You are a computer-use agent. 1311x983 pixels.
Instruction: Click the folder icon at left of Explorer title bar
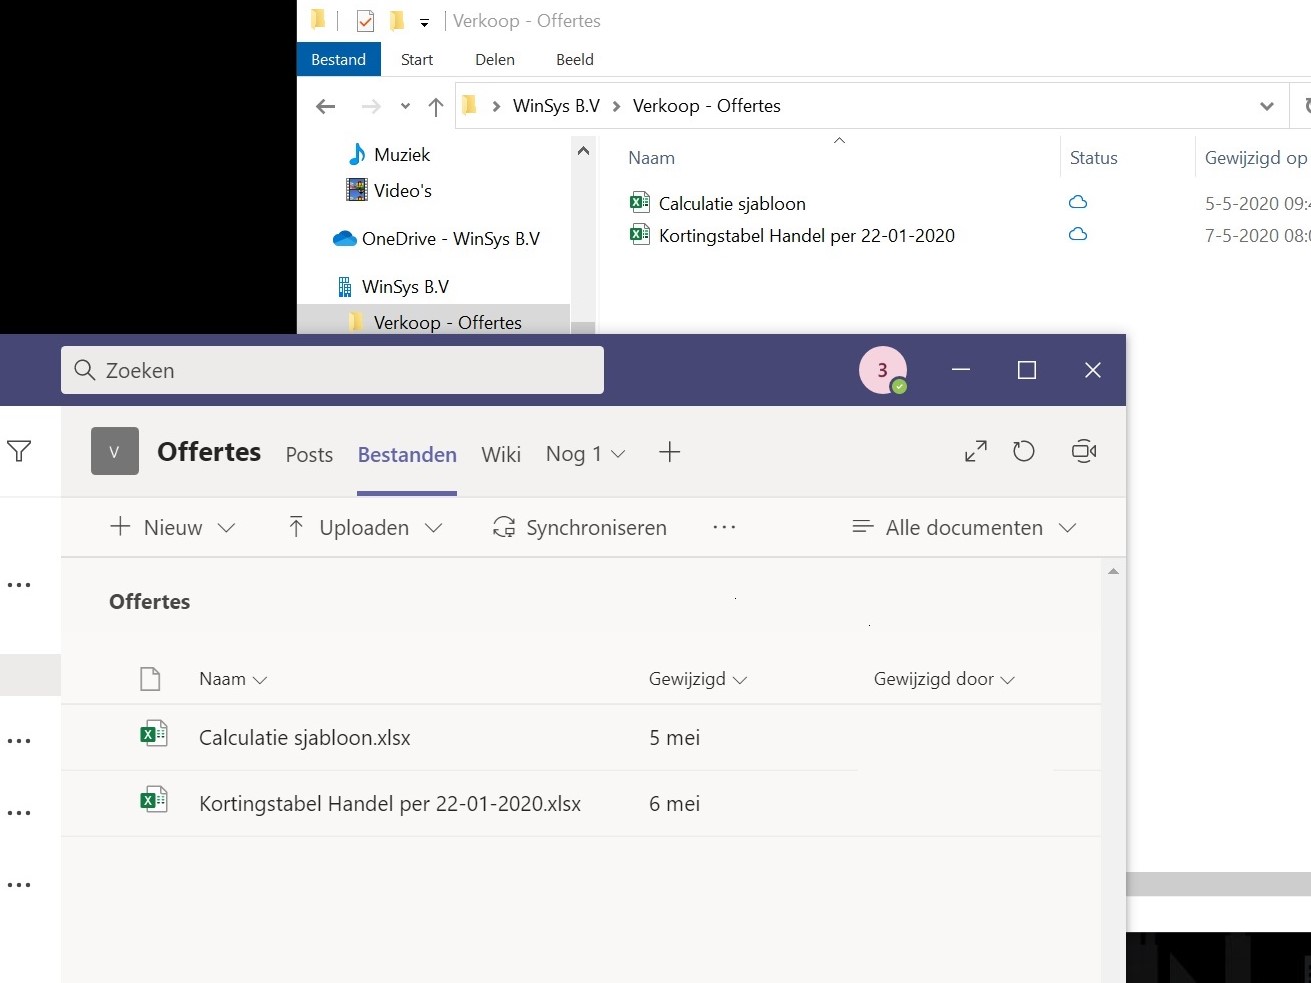(x=318, y=20)
